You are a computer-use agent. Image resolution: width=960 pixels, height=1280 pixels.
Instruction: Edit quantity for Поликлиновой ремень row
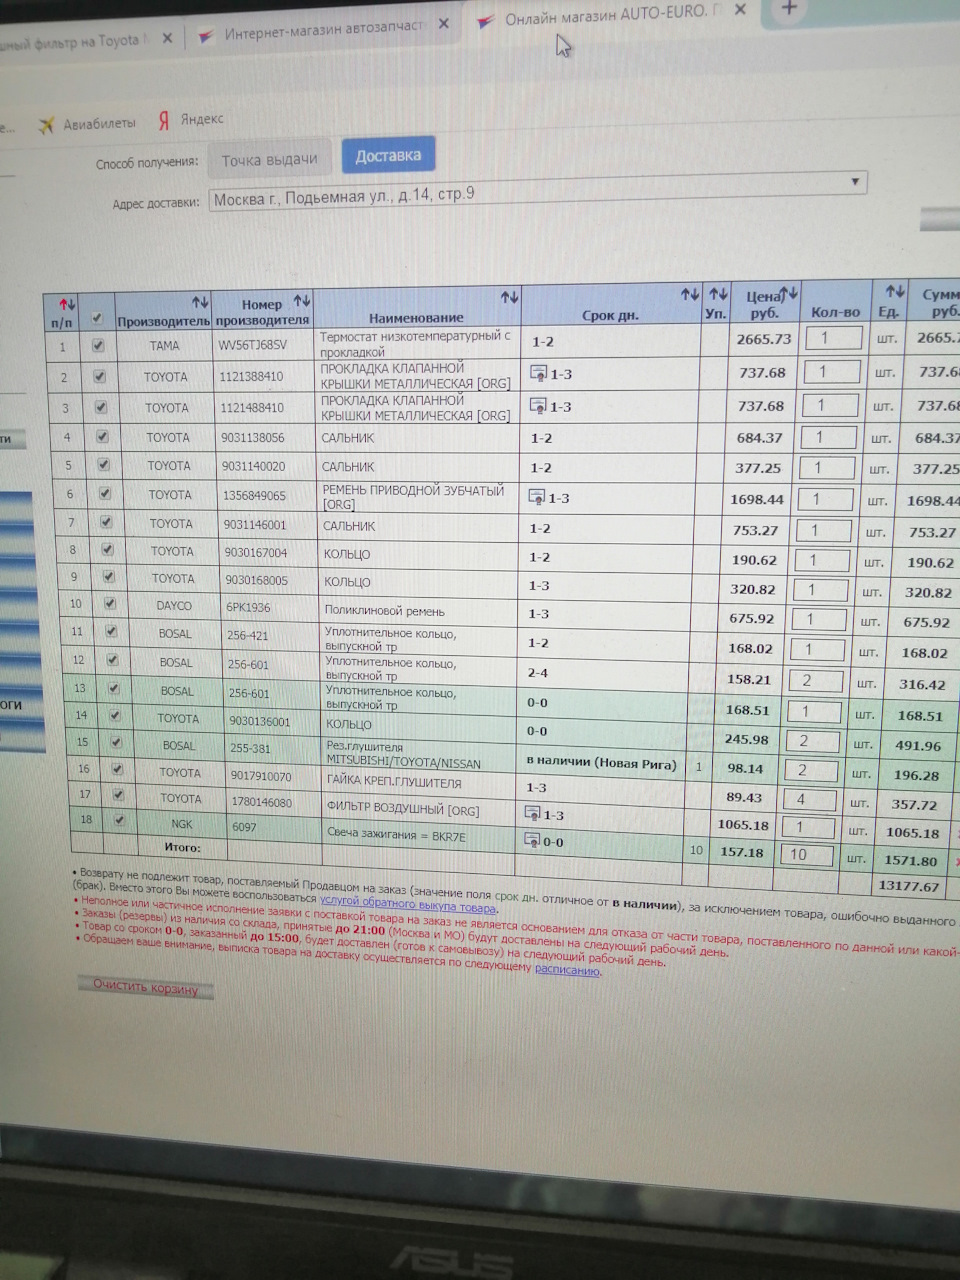pos(819,619)
